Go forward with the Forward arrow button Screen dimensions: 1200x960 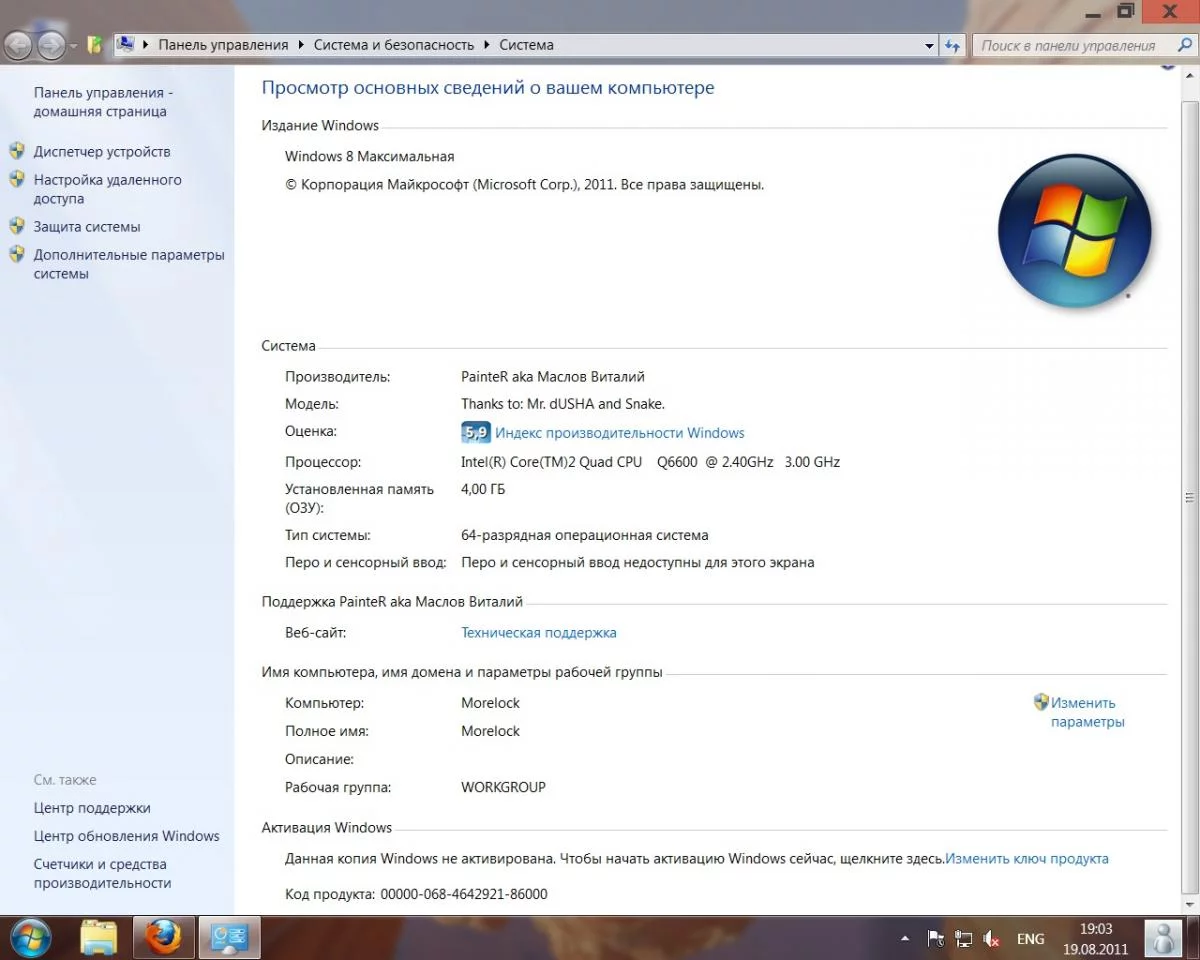tap(51, 45)
